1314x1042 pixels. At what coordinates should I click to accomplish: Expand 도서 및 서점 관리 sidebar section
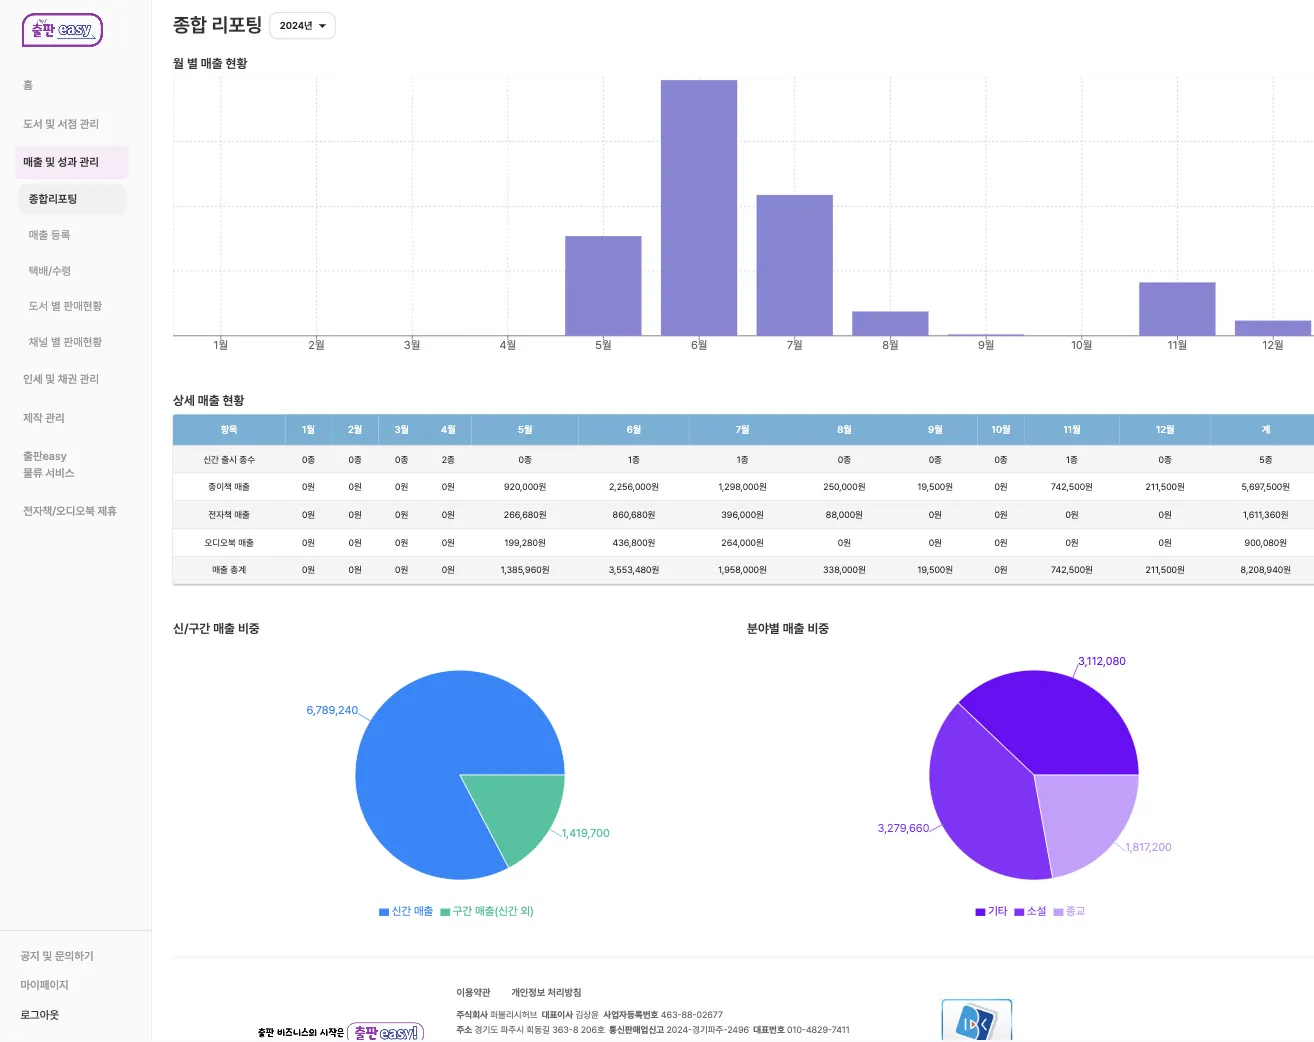[61, 124]
